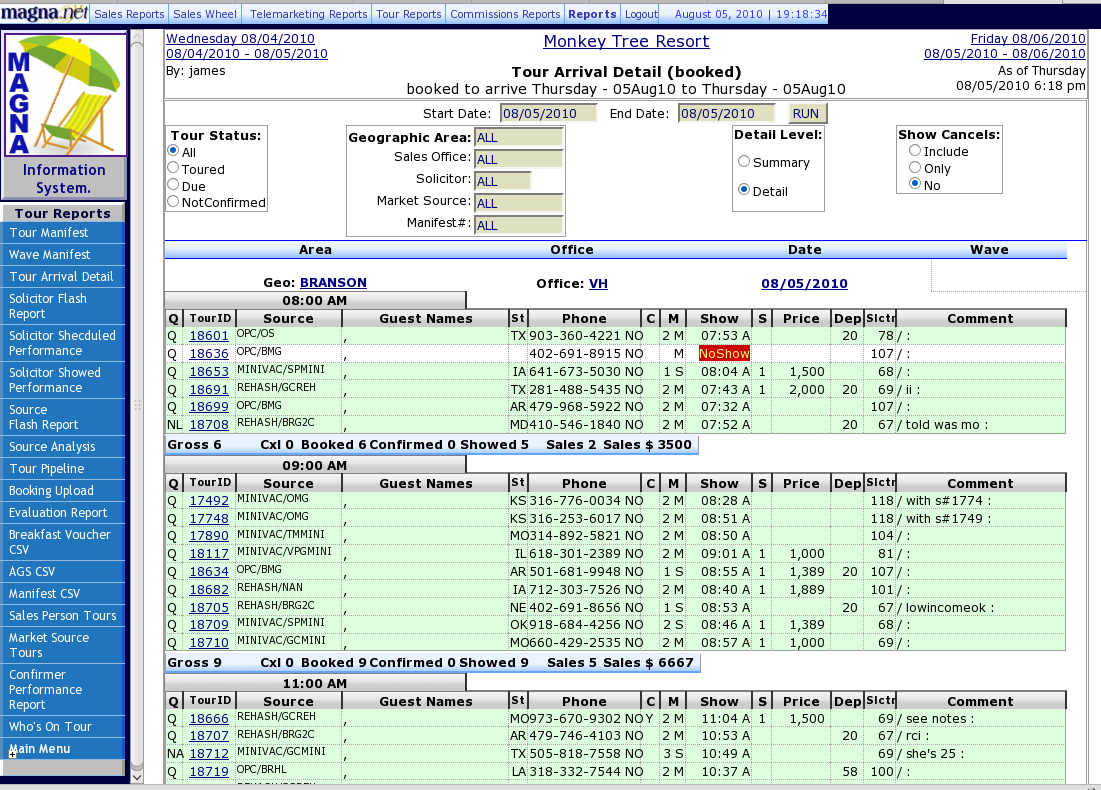Open Confirmer Performance Report in sidebar
Screen dimensions: 1101x790
(x=63, y=690)
